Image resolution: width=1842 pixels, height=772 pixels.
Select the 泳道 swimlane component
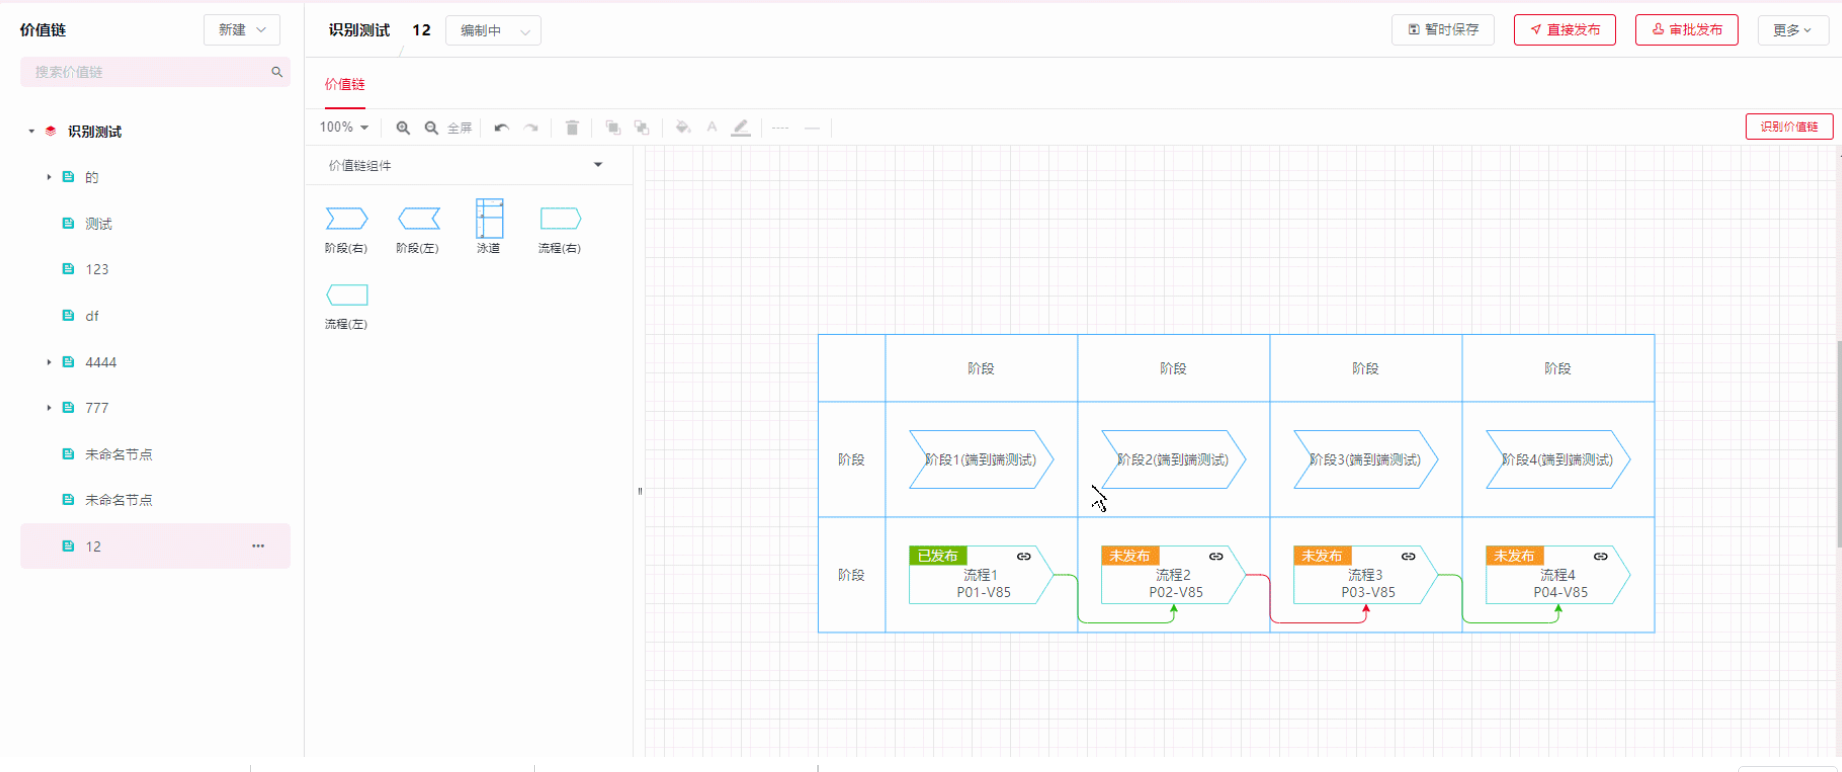(489, 226)
